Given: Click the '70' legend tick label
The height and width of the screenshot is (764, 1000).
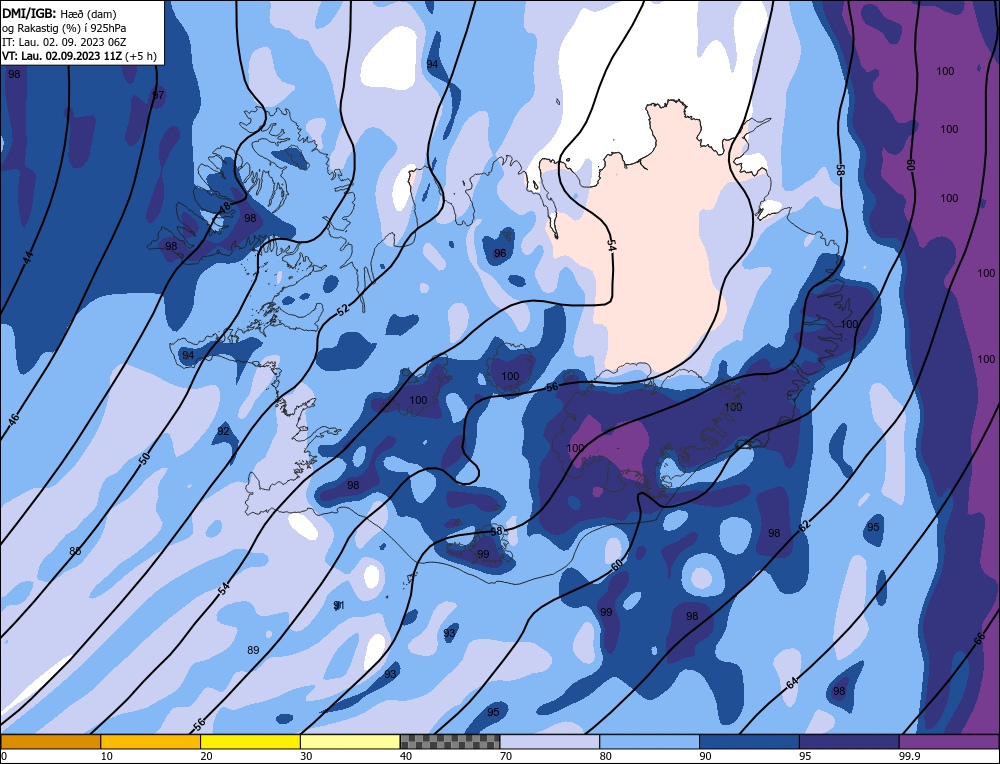Looking at the screenshot, I should point(506,756).
